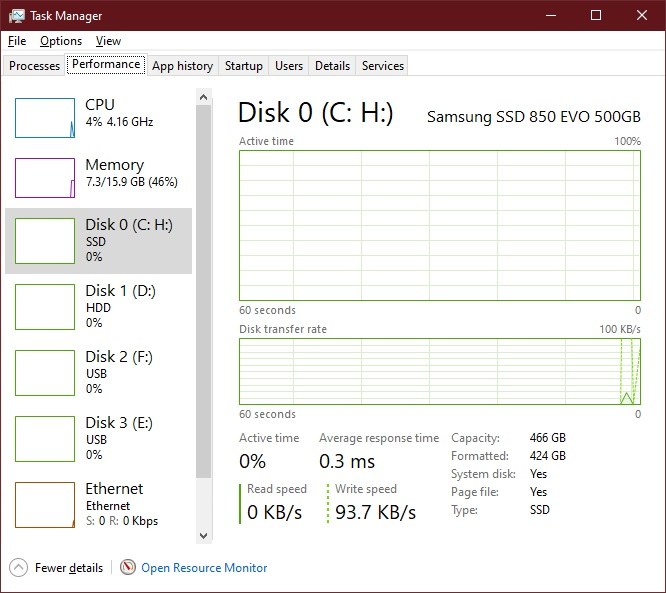Open the View menu
Screen dimensions: 666x593
(x=108, y=41)
